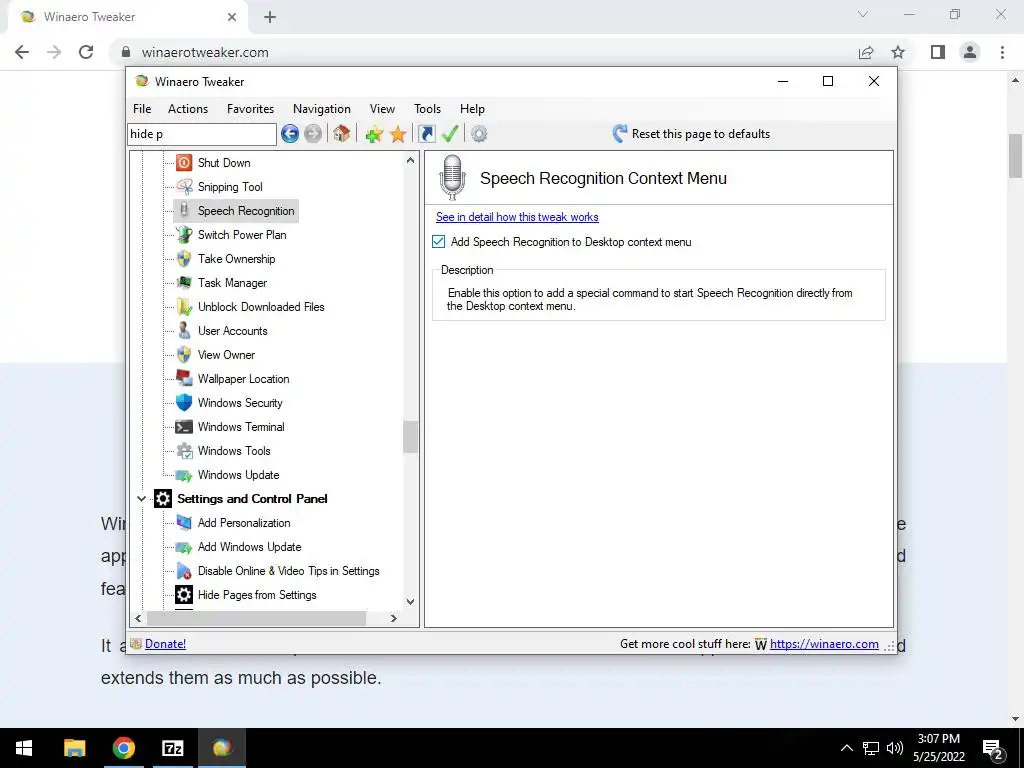
Task: Open the Chrome three-dot menu
Action: (1002, 52)
